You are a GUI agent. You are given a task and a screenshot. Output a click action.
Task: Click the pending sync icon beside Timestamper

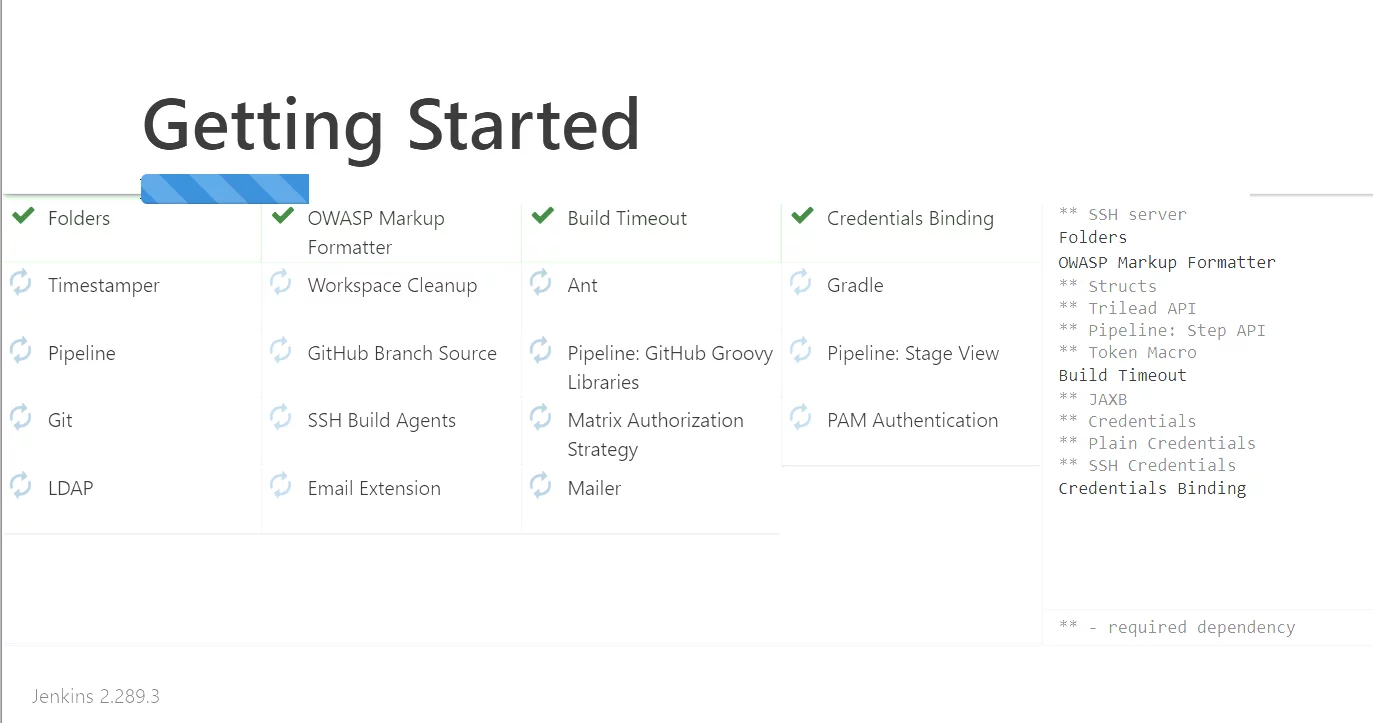click(21, 283)
